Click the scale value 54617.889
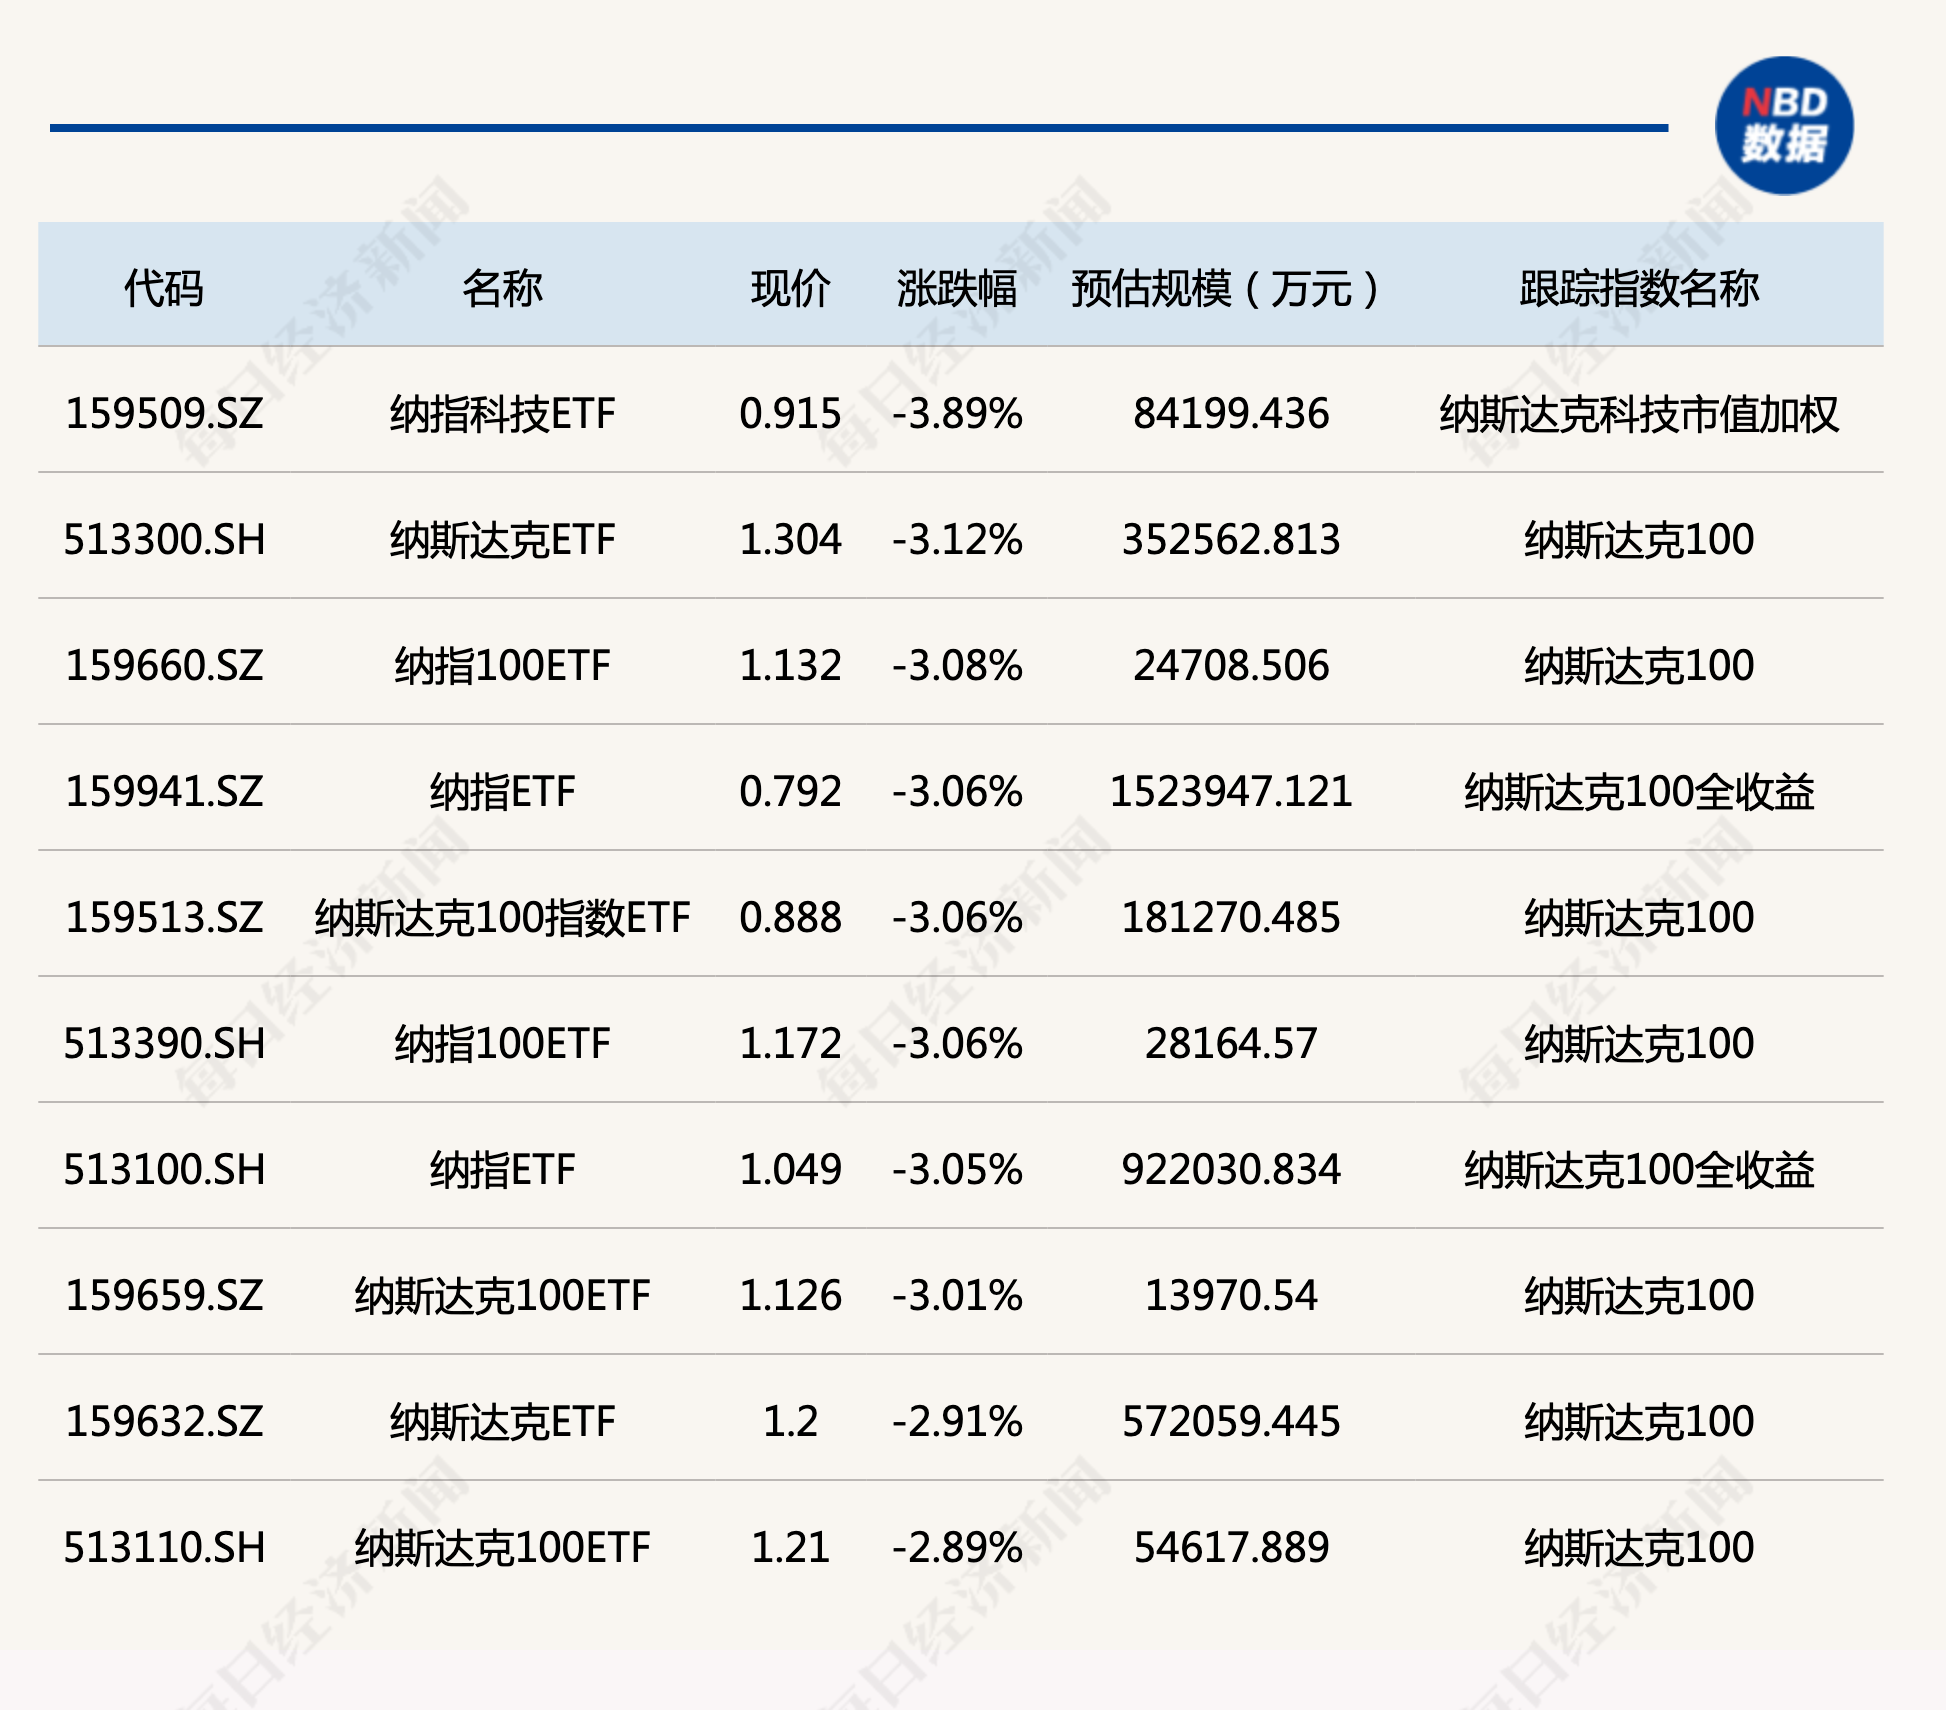This screenshot has height=1710, width=1946. coord(1231,1548)
